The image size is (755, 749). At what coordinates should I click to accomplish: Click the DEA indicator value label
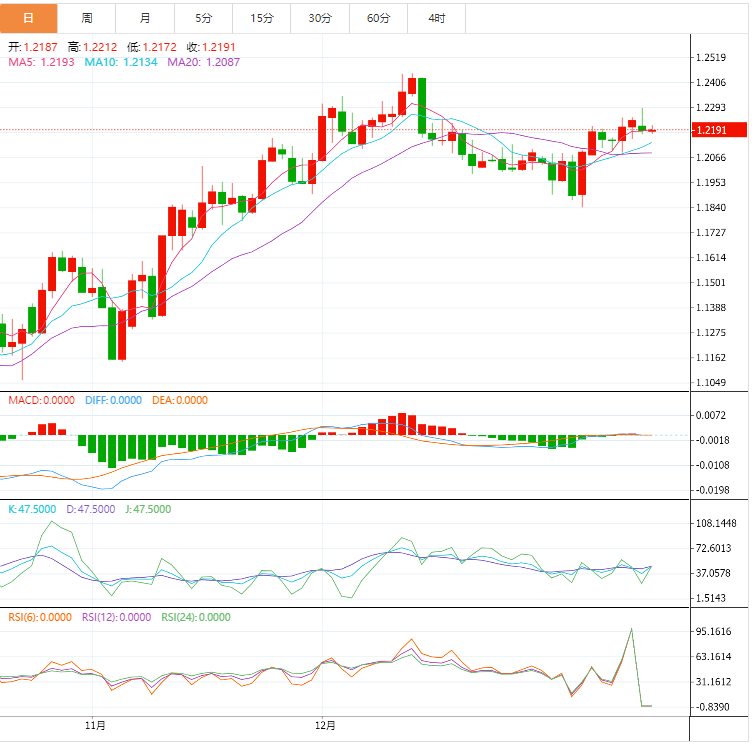click(x=180, y=400)
